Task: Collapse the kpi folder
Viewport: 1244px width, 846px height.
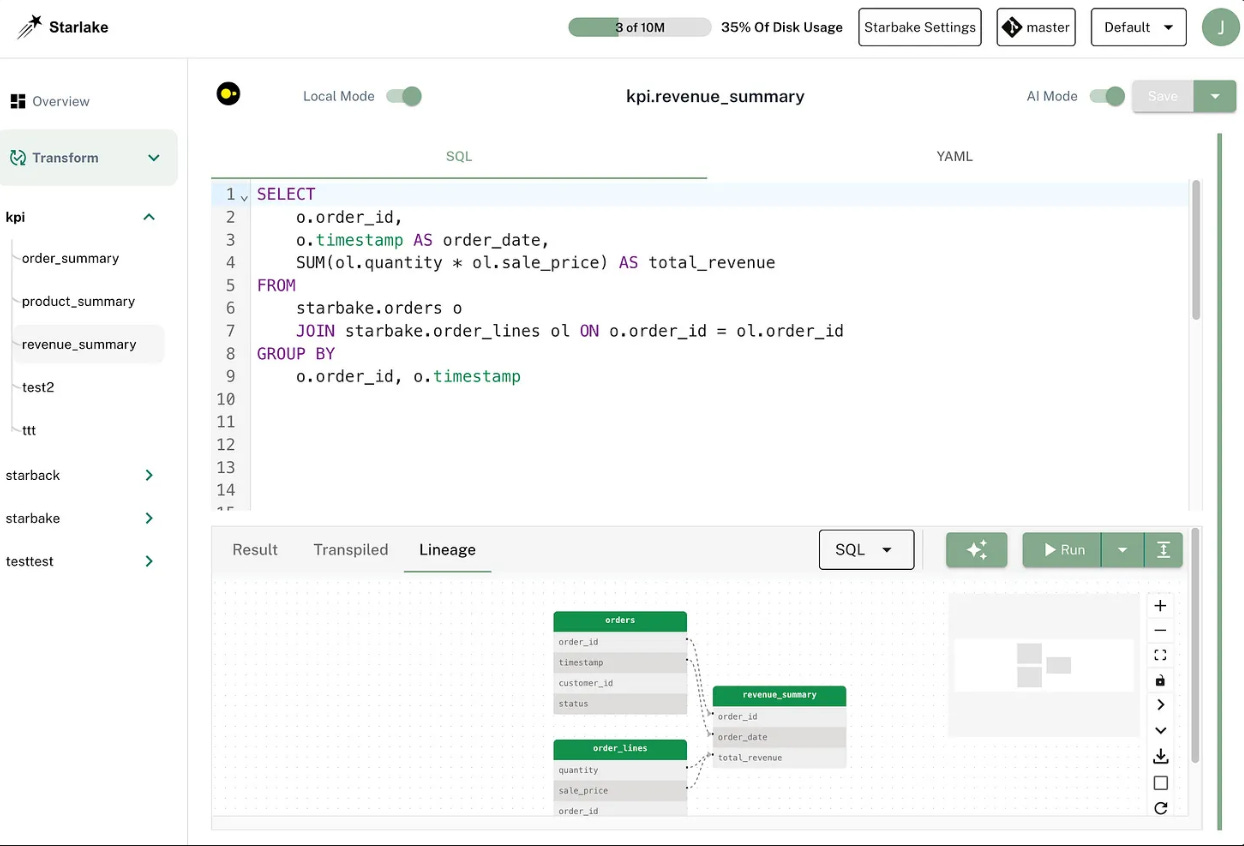Action: click(x=149, y=217)
